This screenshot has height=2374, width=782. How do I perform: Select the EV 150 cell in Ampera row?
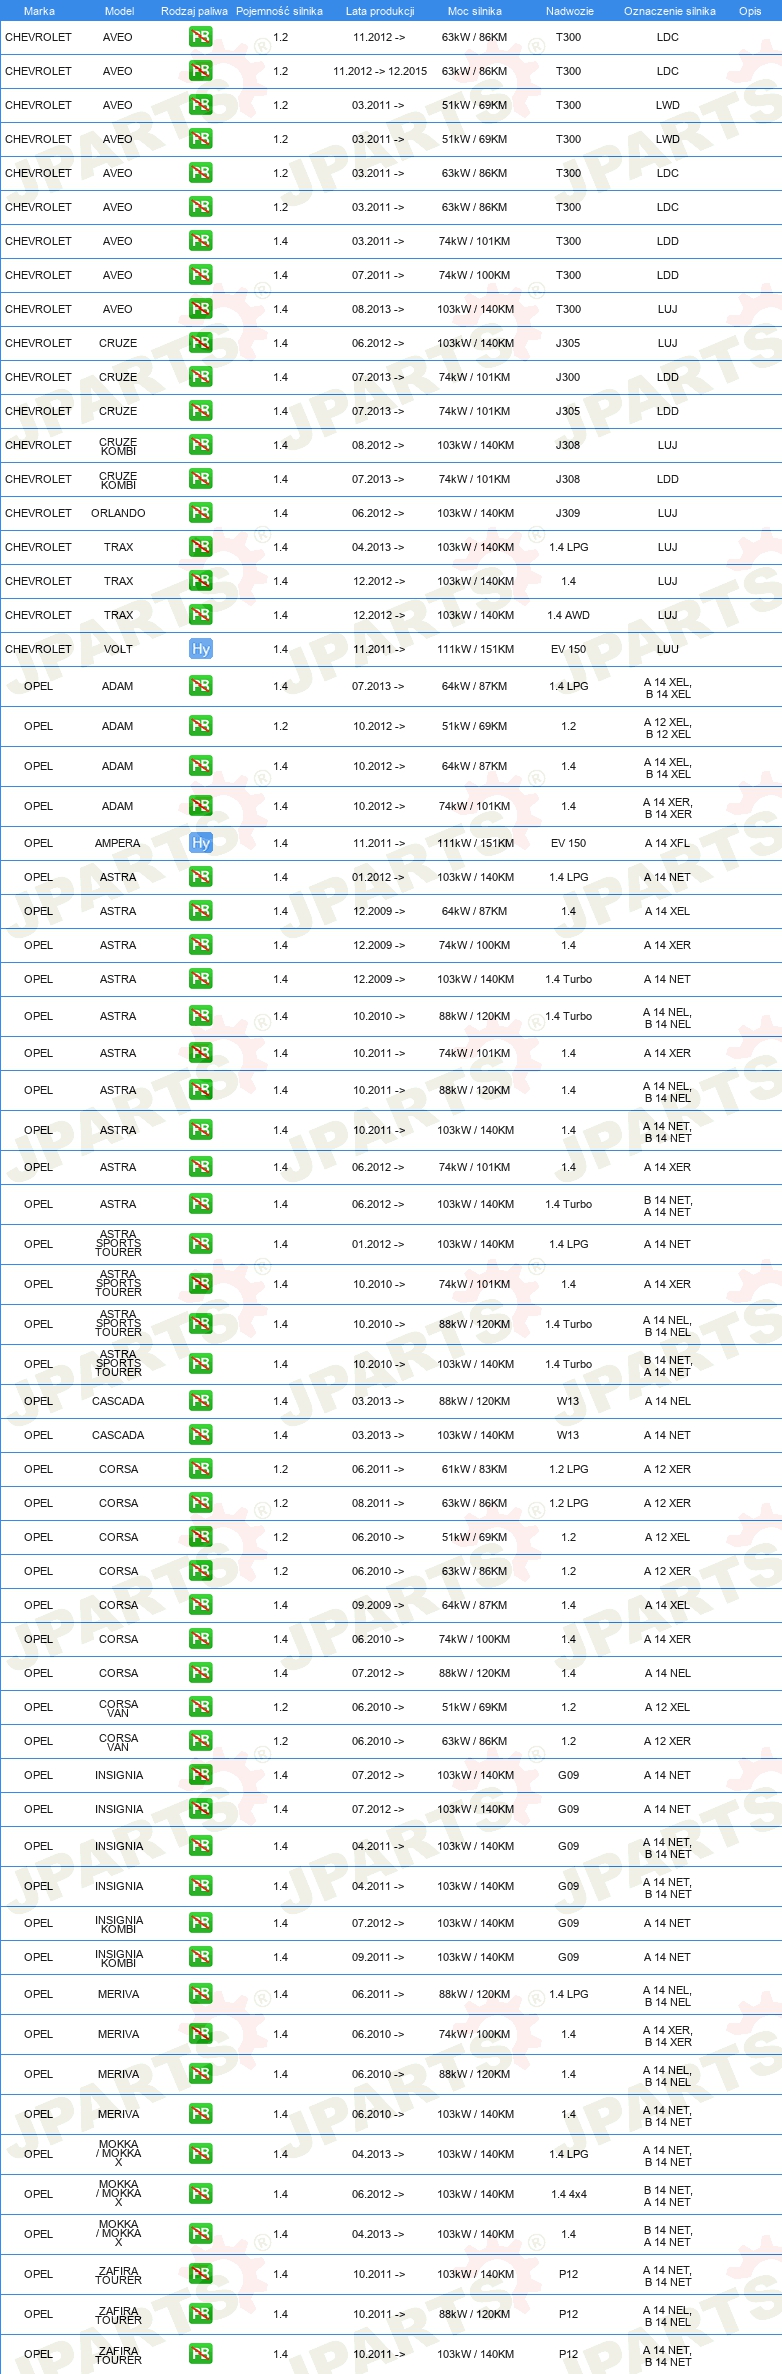[x=569, y=843]
